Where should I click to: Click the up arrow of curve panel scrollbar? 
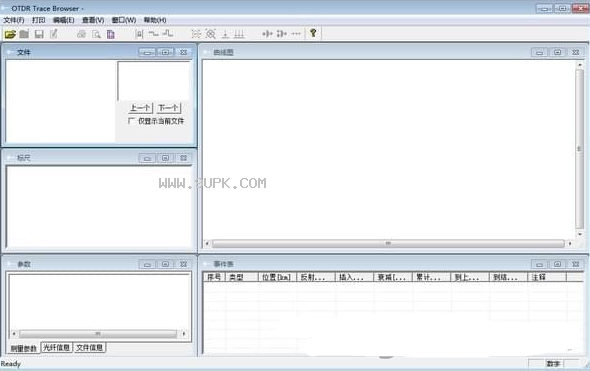click(580, 65)
